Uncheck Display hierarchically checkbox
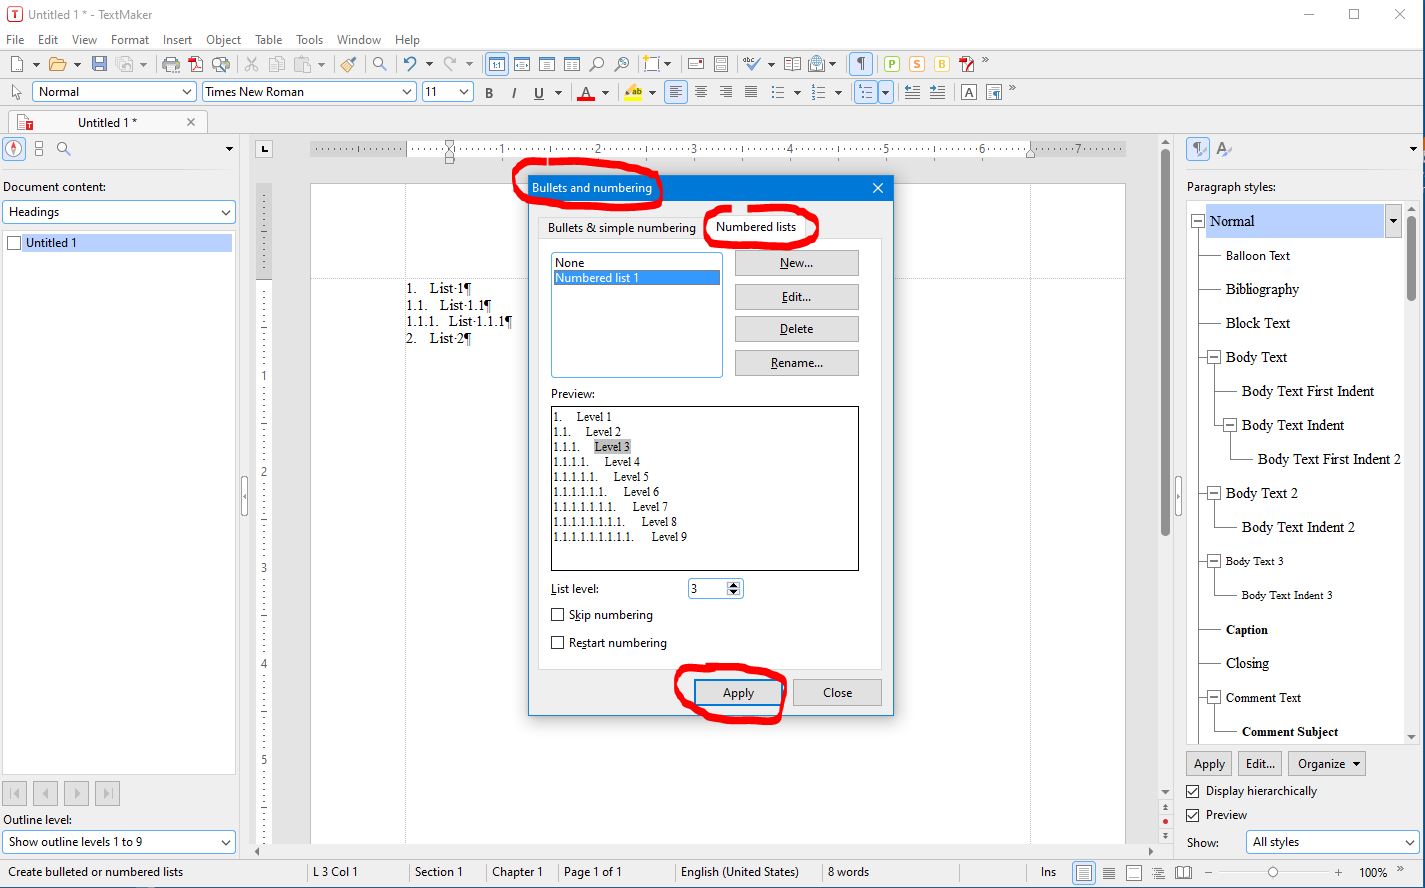 tap(1193, 791)
